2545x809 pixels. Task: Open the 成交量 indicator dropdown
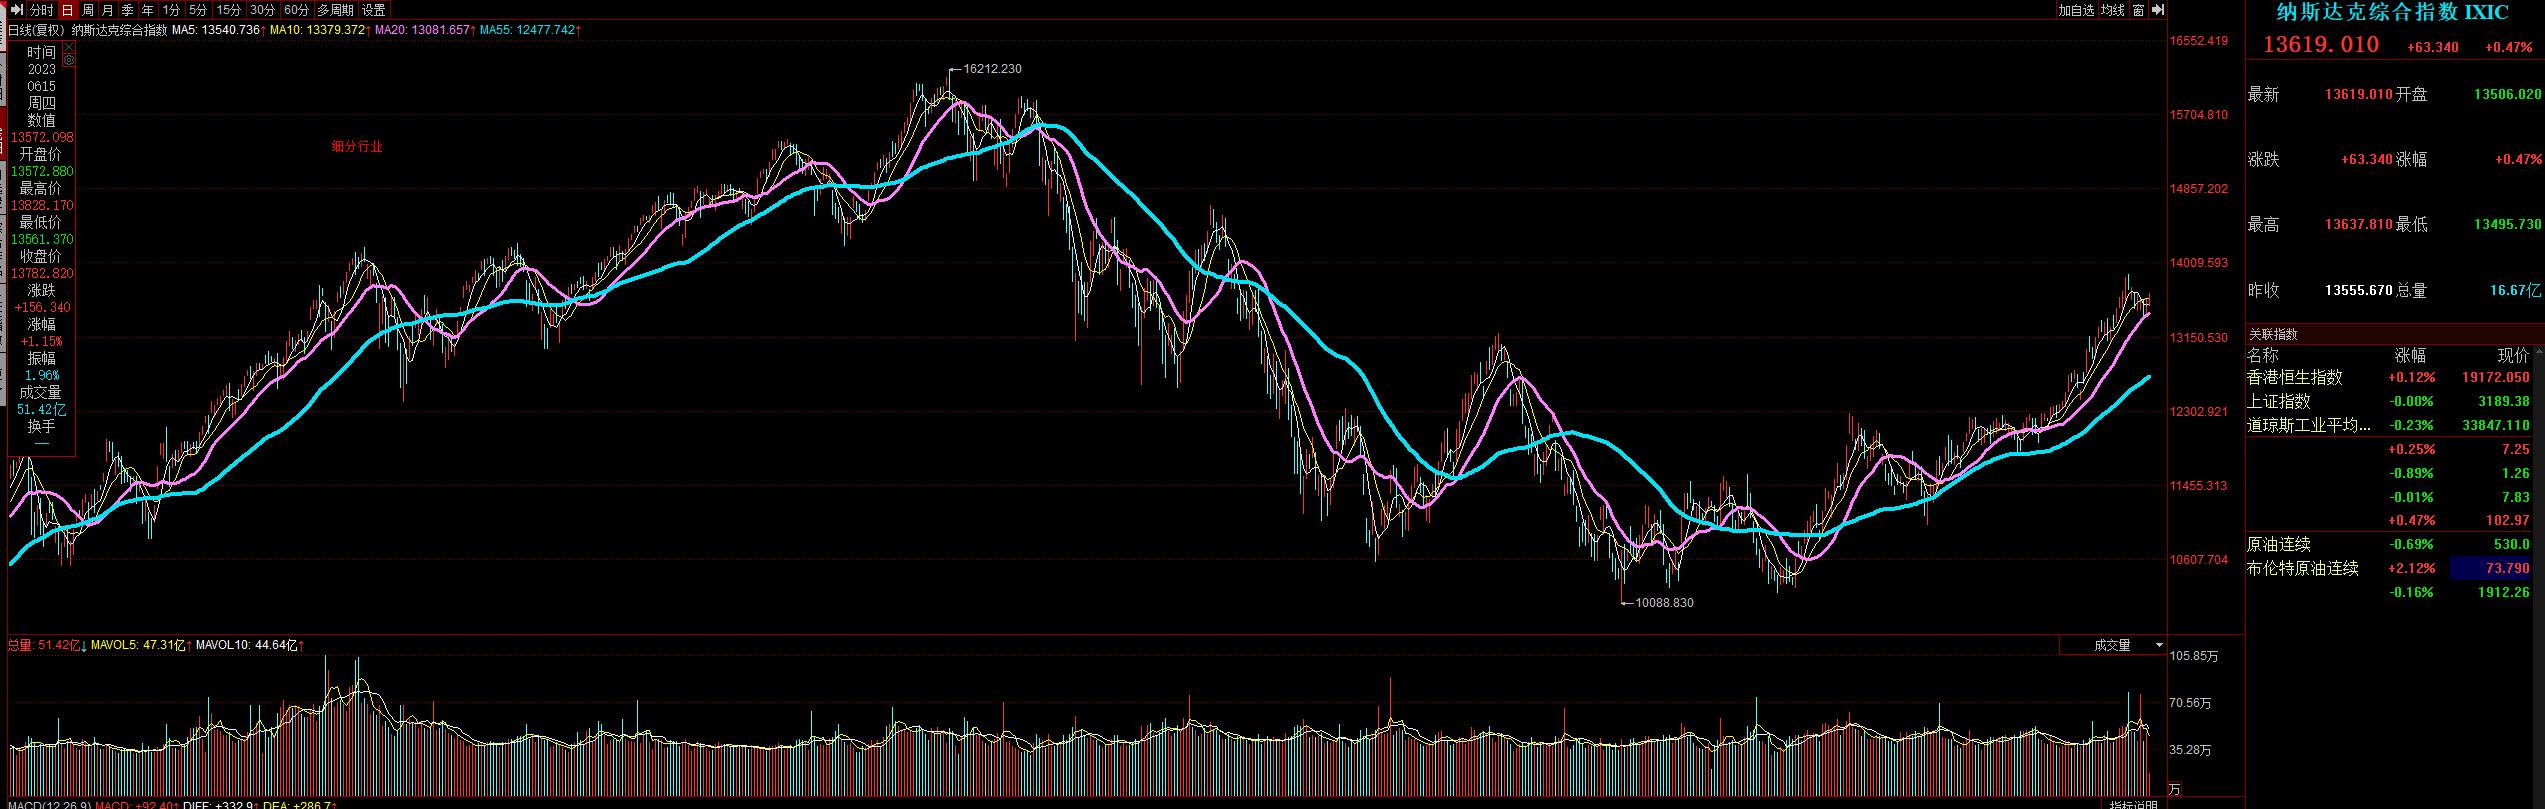[x=2113, y=646]
